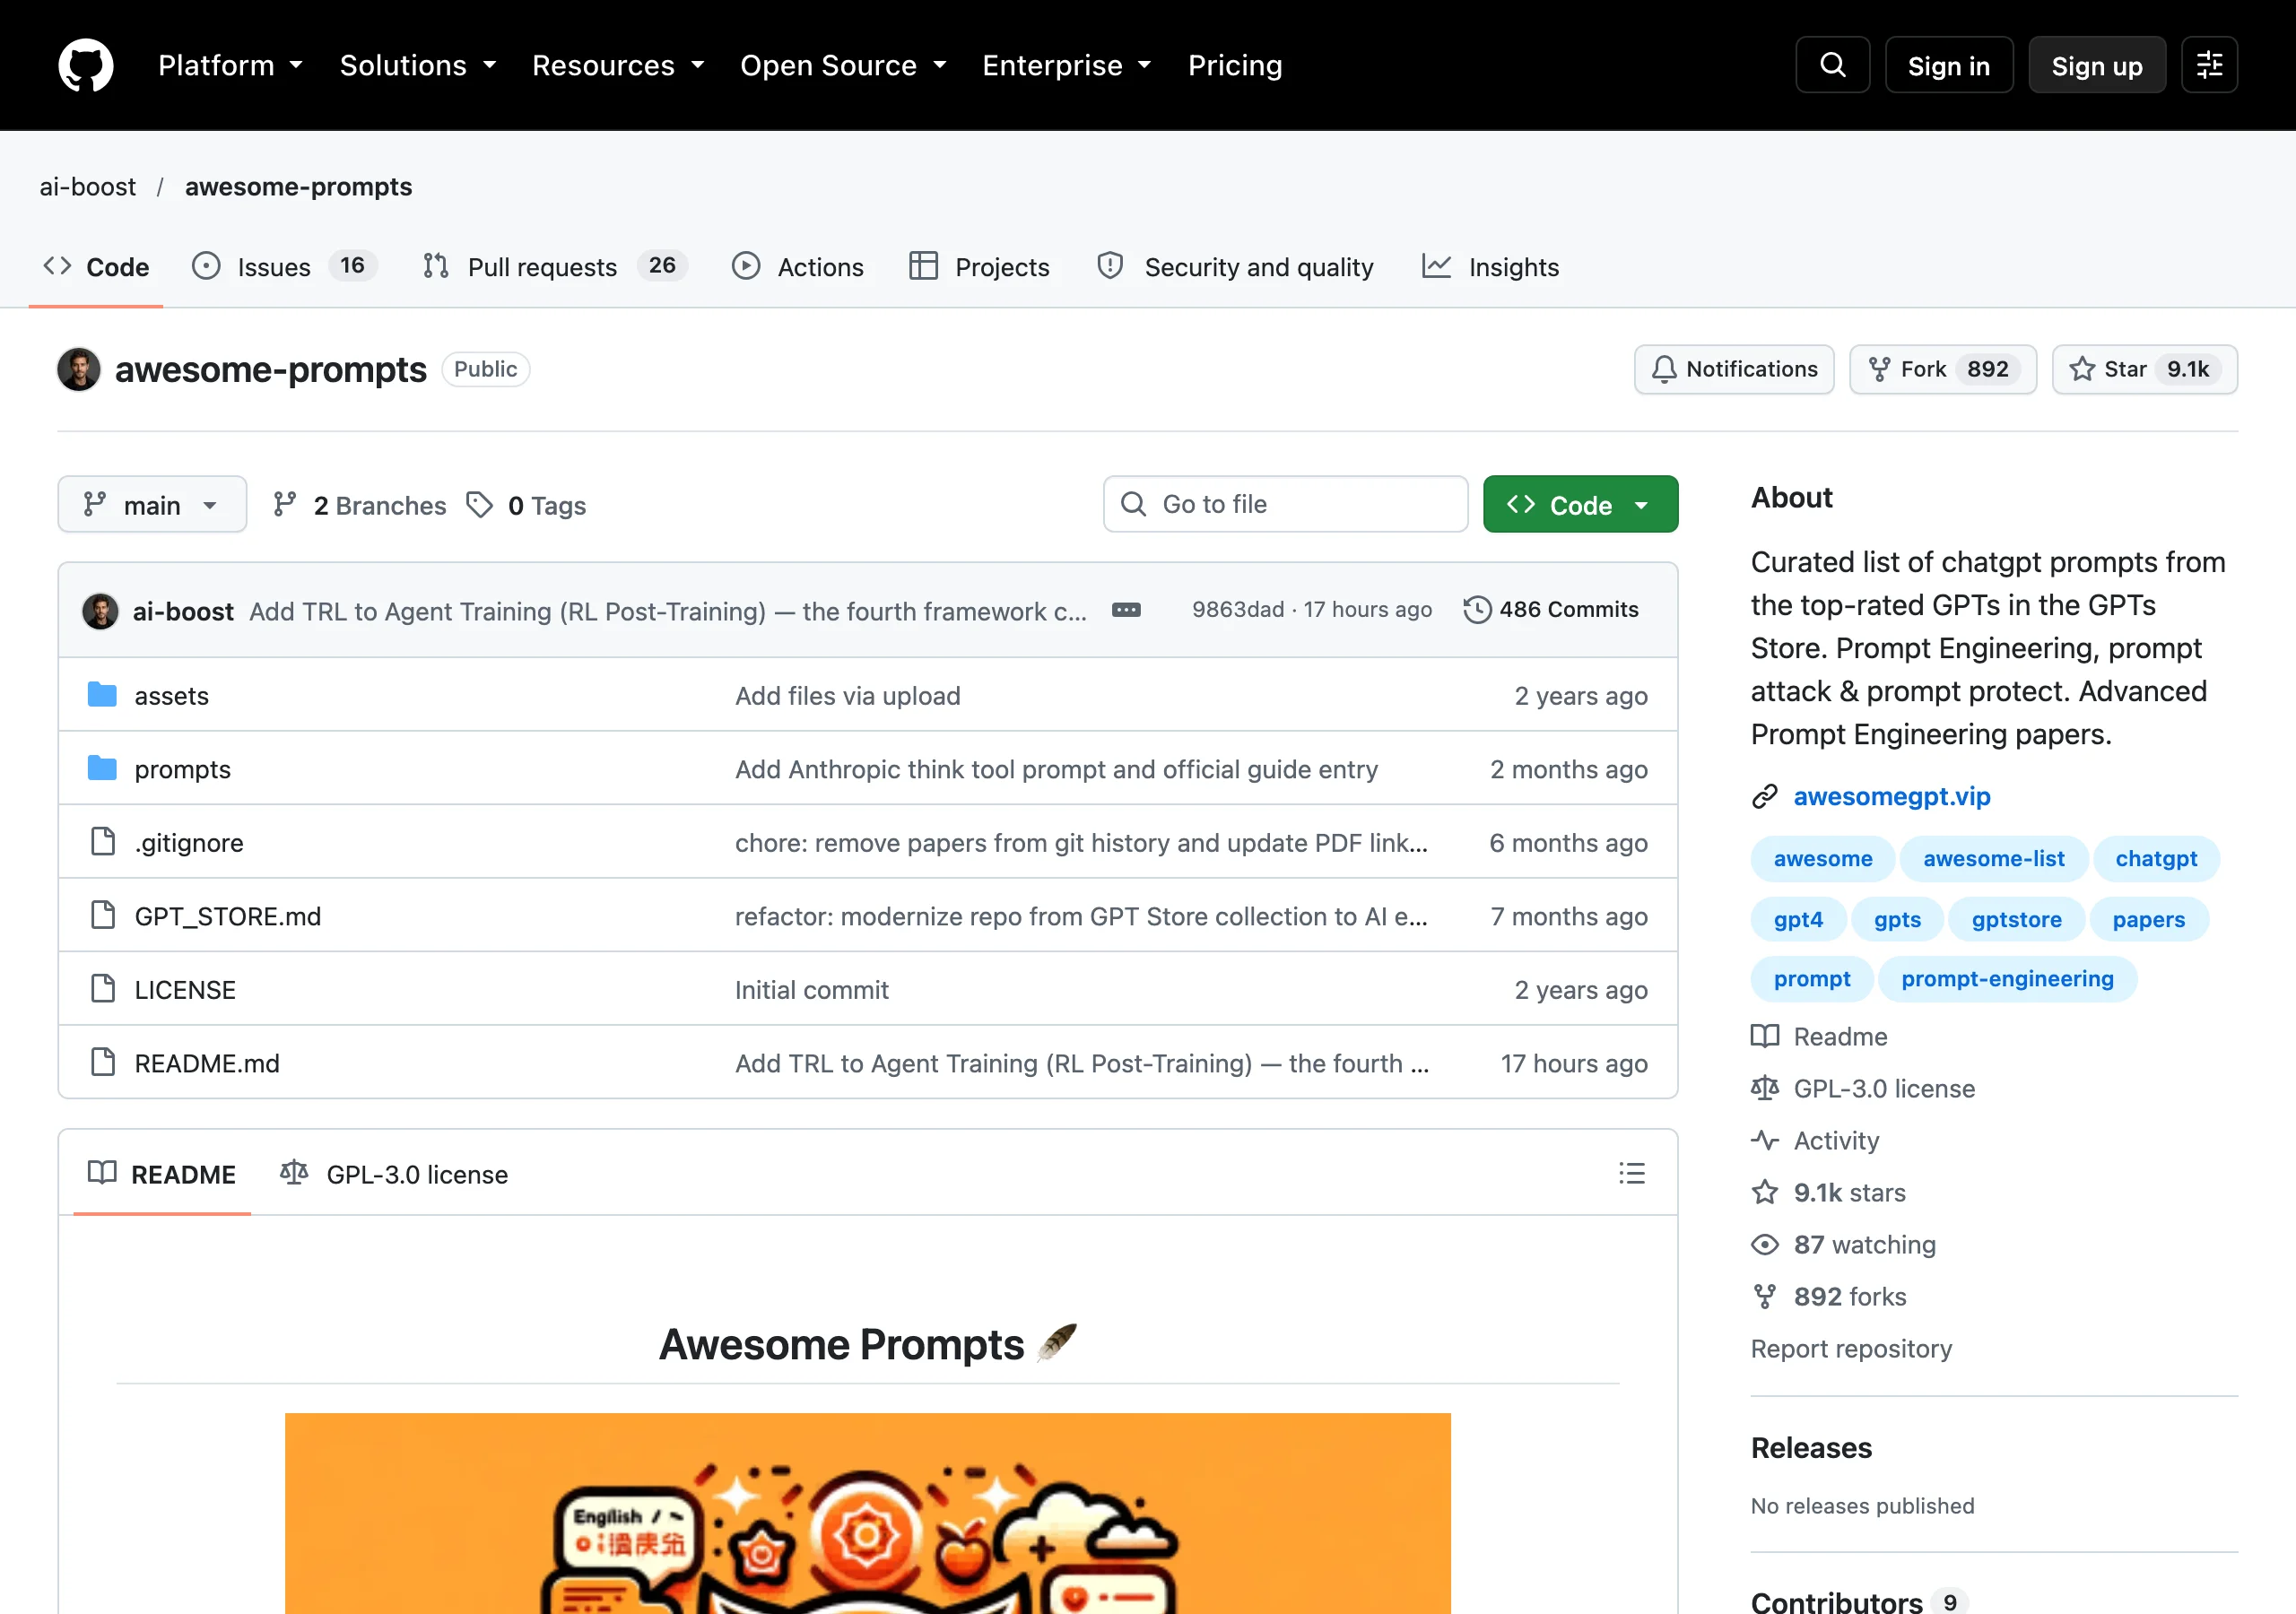Open the Insights tab

(x=1490, y=266)
